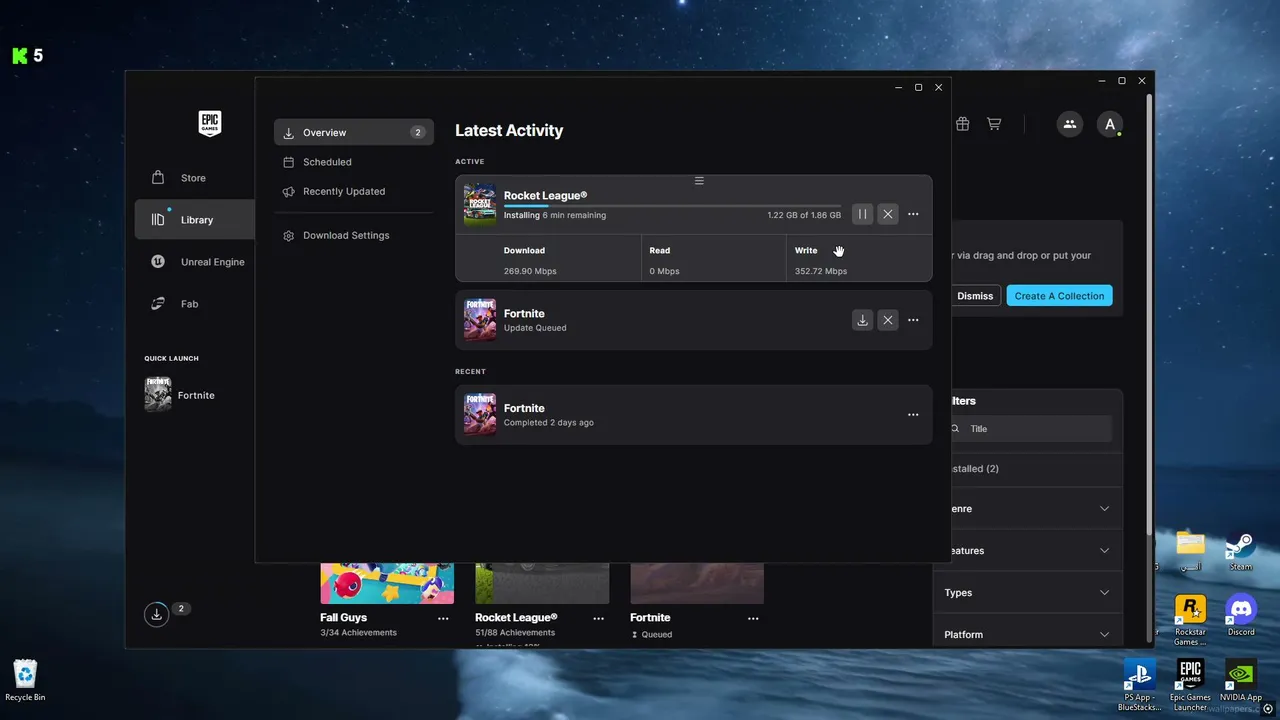This screenshot has height=720, width=1280.
Task: Click the Fortnite cover on the Update Queued row
Action: [x=480, y=320]
